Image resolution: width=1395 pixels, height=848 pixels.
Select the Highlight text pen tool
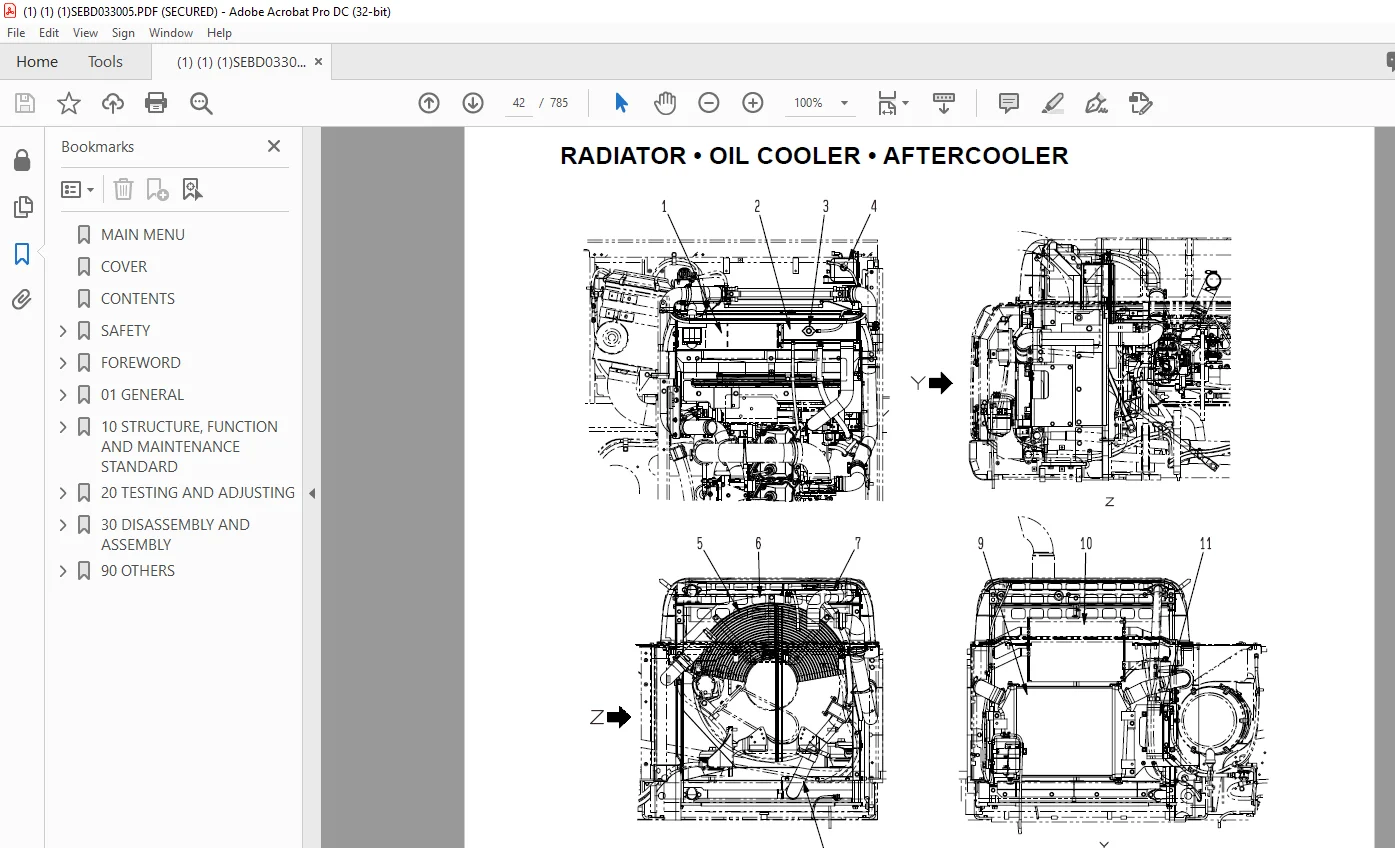[1052, 103]
